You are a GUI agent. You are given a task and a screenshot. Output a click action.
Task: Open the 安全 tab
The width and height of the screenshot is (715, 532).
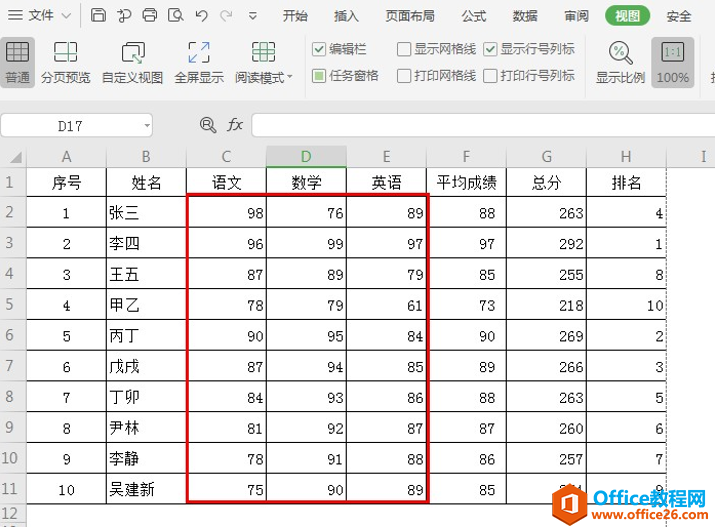click(679, 16)
